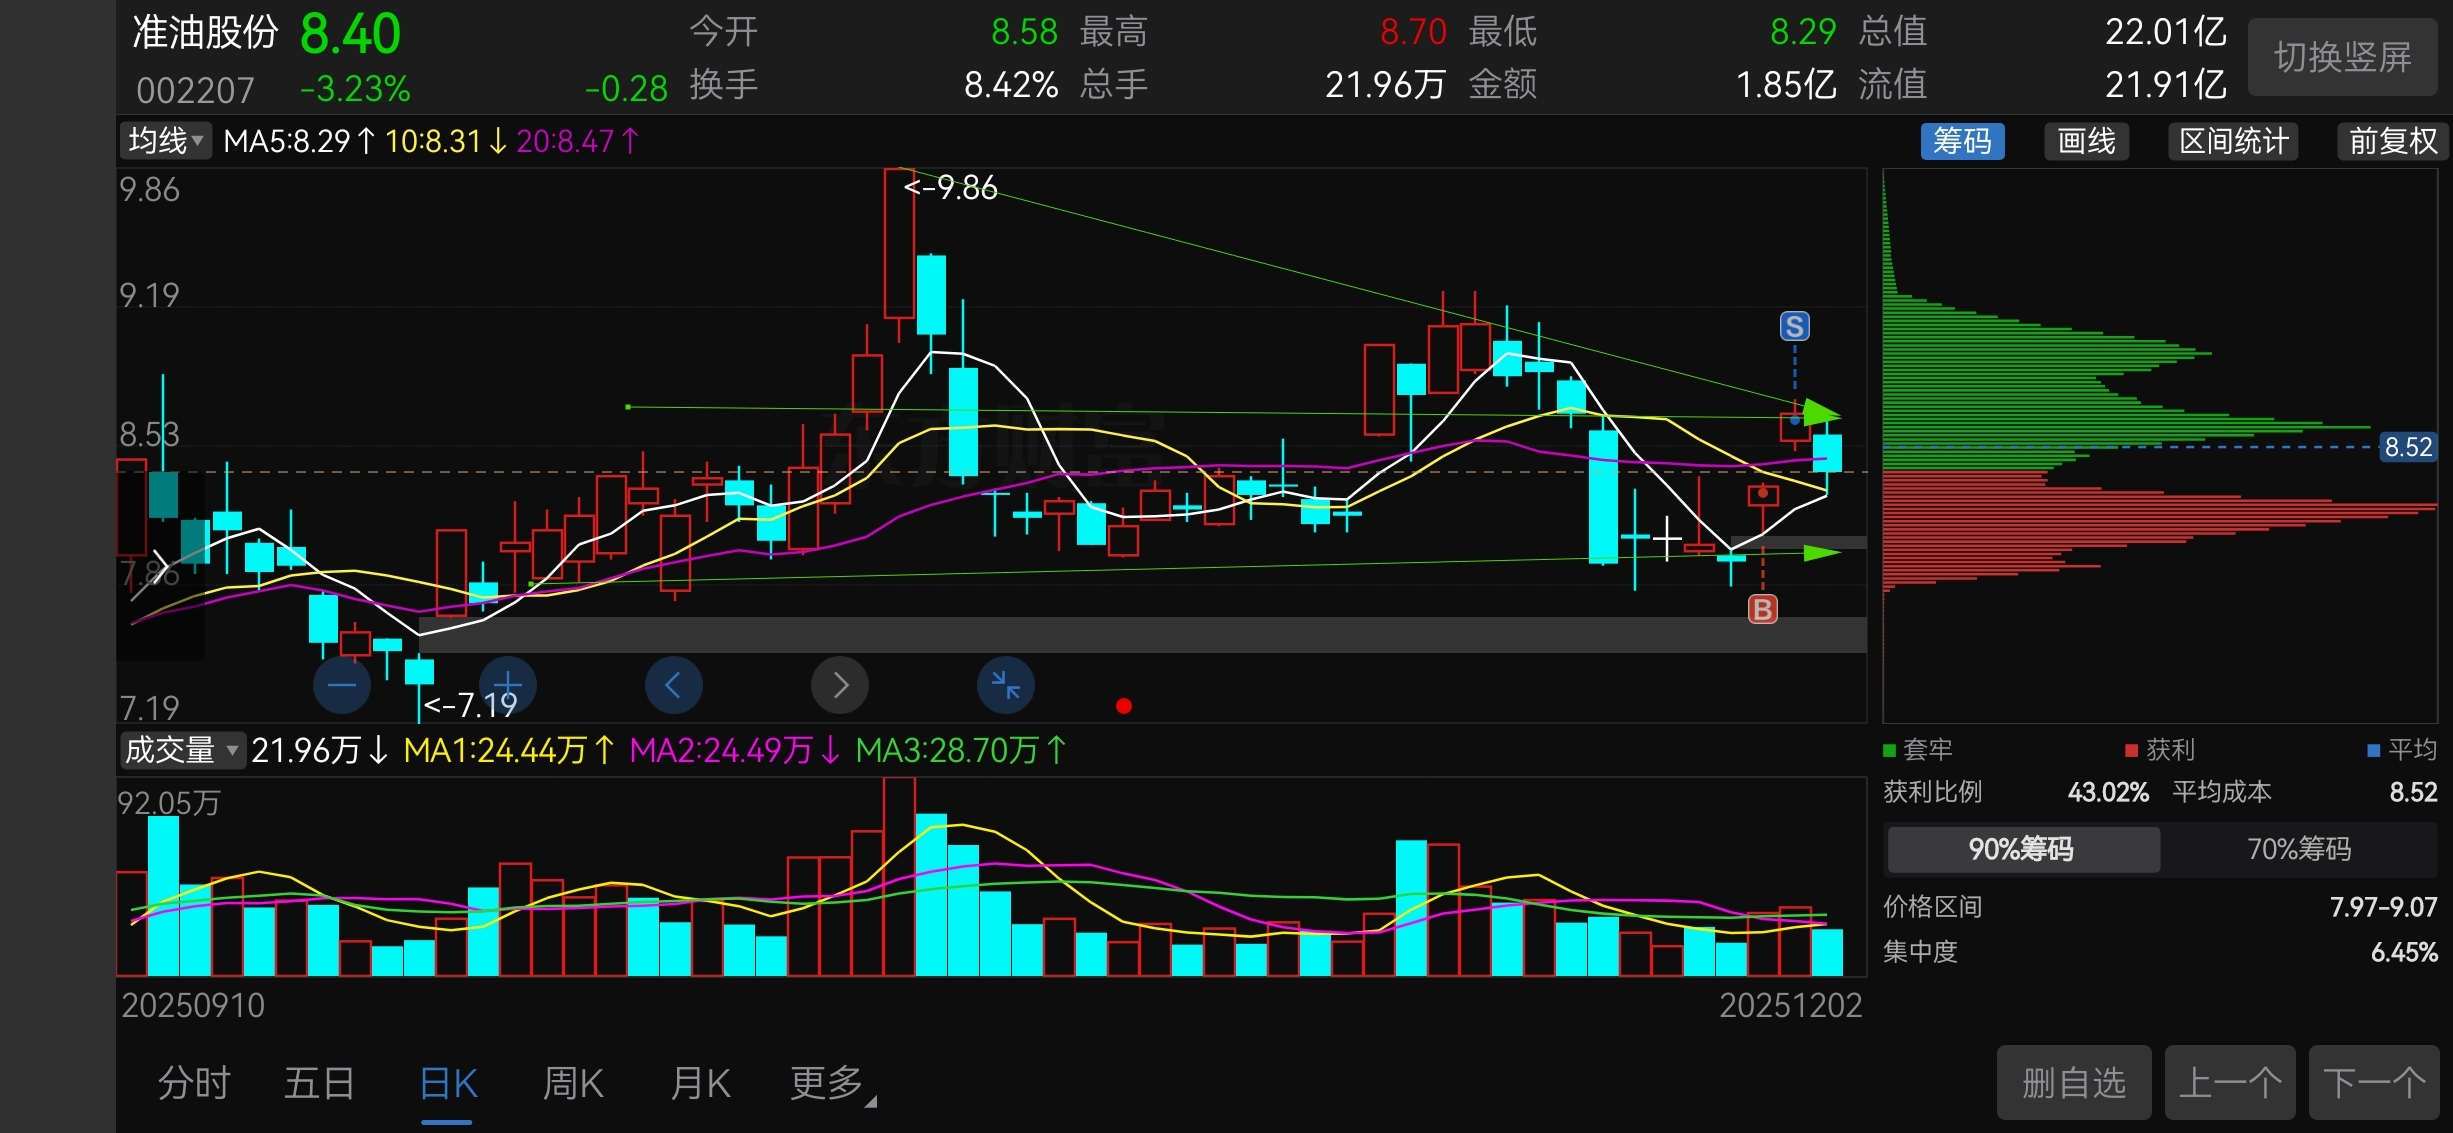The height and width of the screenshot is (1133, 2453).
Task: Click the 切换竖屏 button
Action: point(2342,57)
